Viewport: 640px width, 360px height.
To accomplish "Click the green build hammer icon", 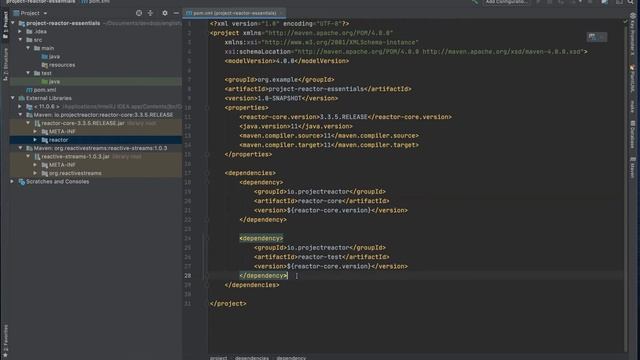I will [x=475, y=2].
